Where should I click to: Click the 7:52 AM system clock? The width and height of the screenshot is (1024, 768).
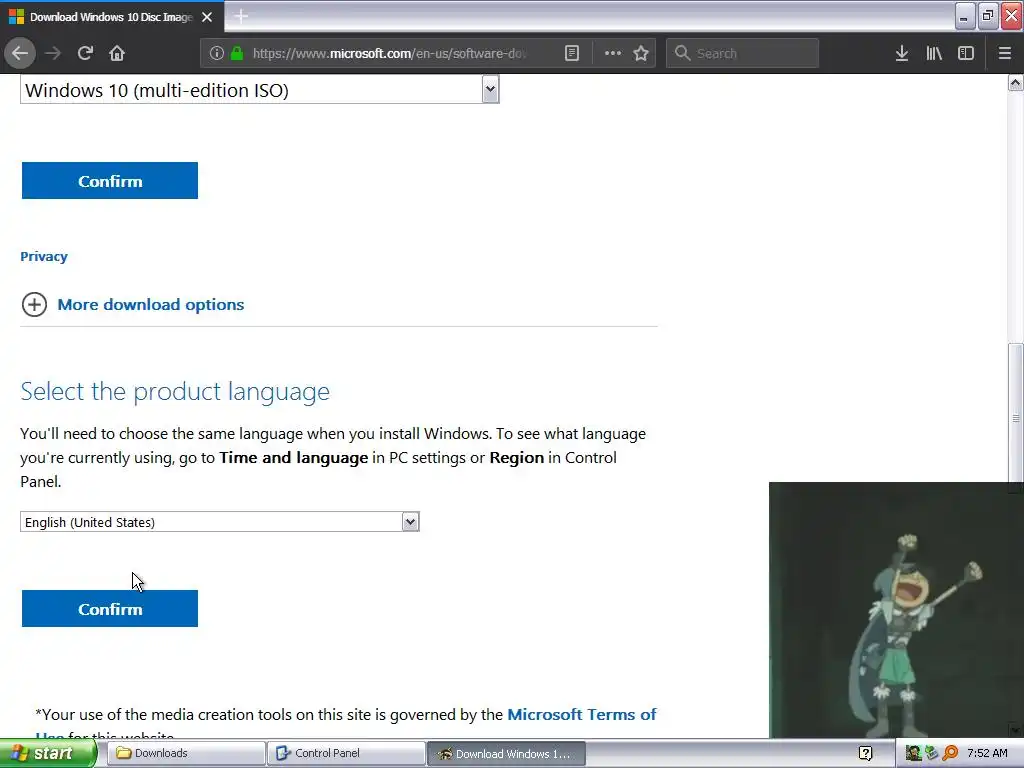(987, 753)
